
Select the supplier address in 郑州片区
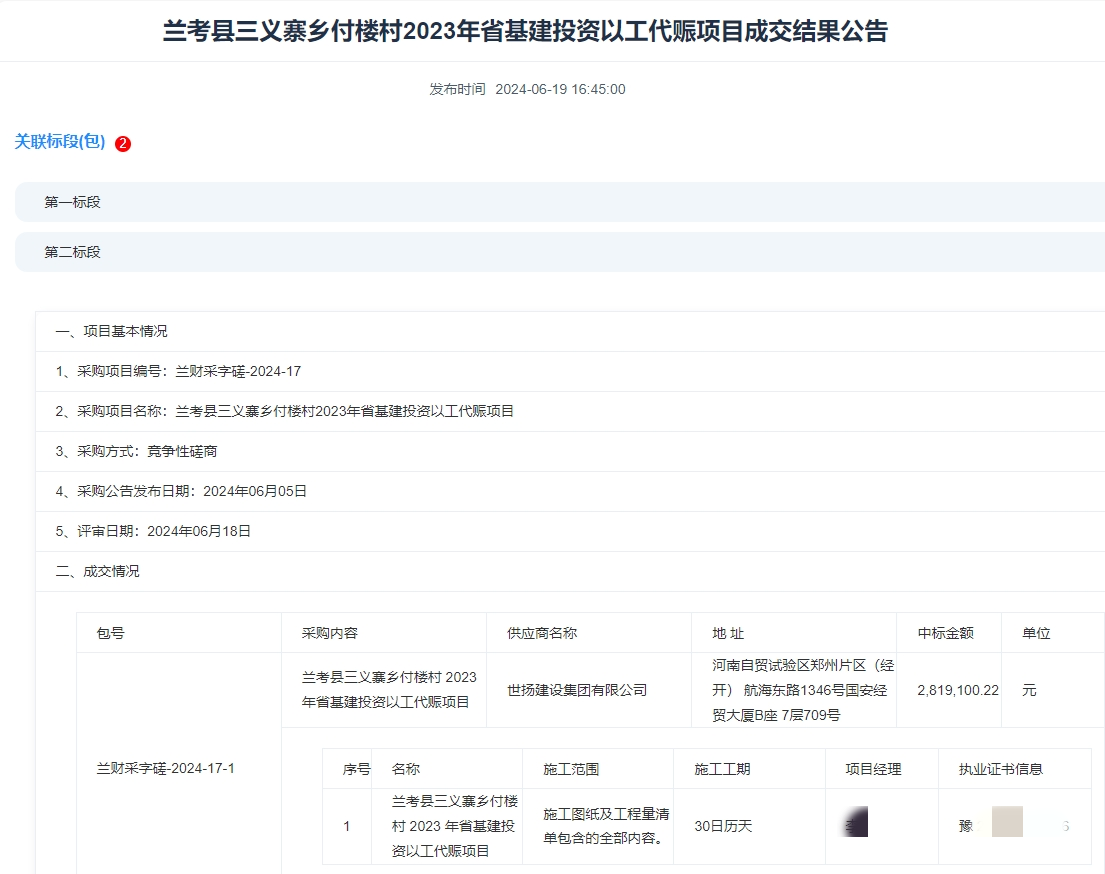pos(793,690)
